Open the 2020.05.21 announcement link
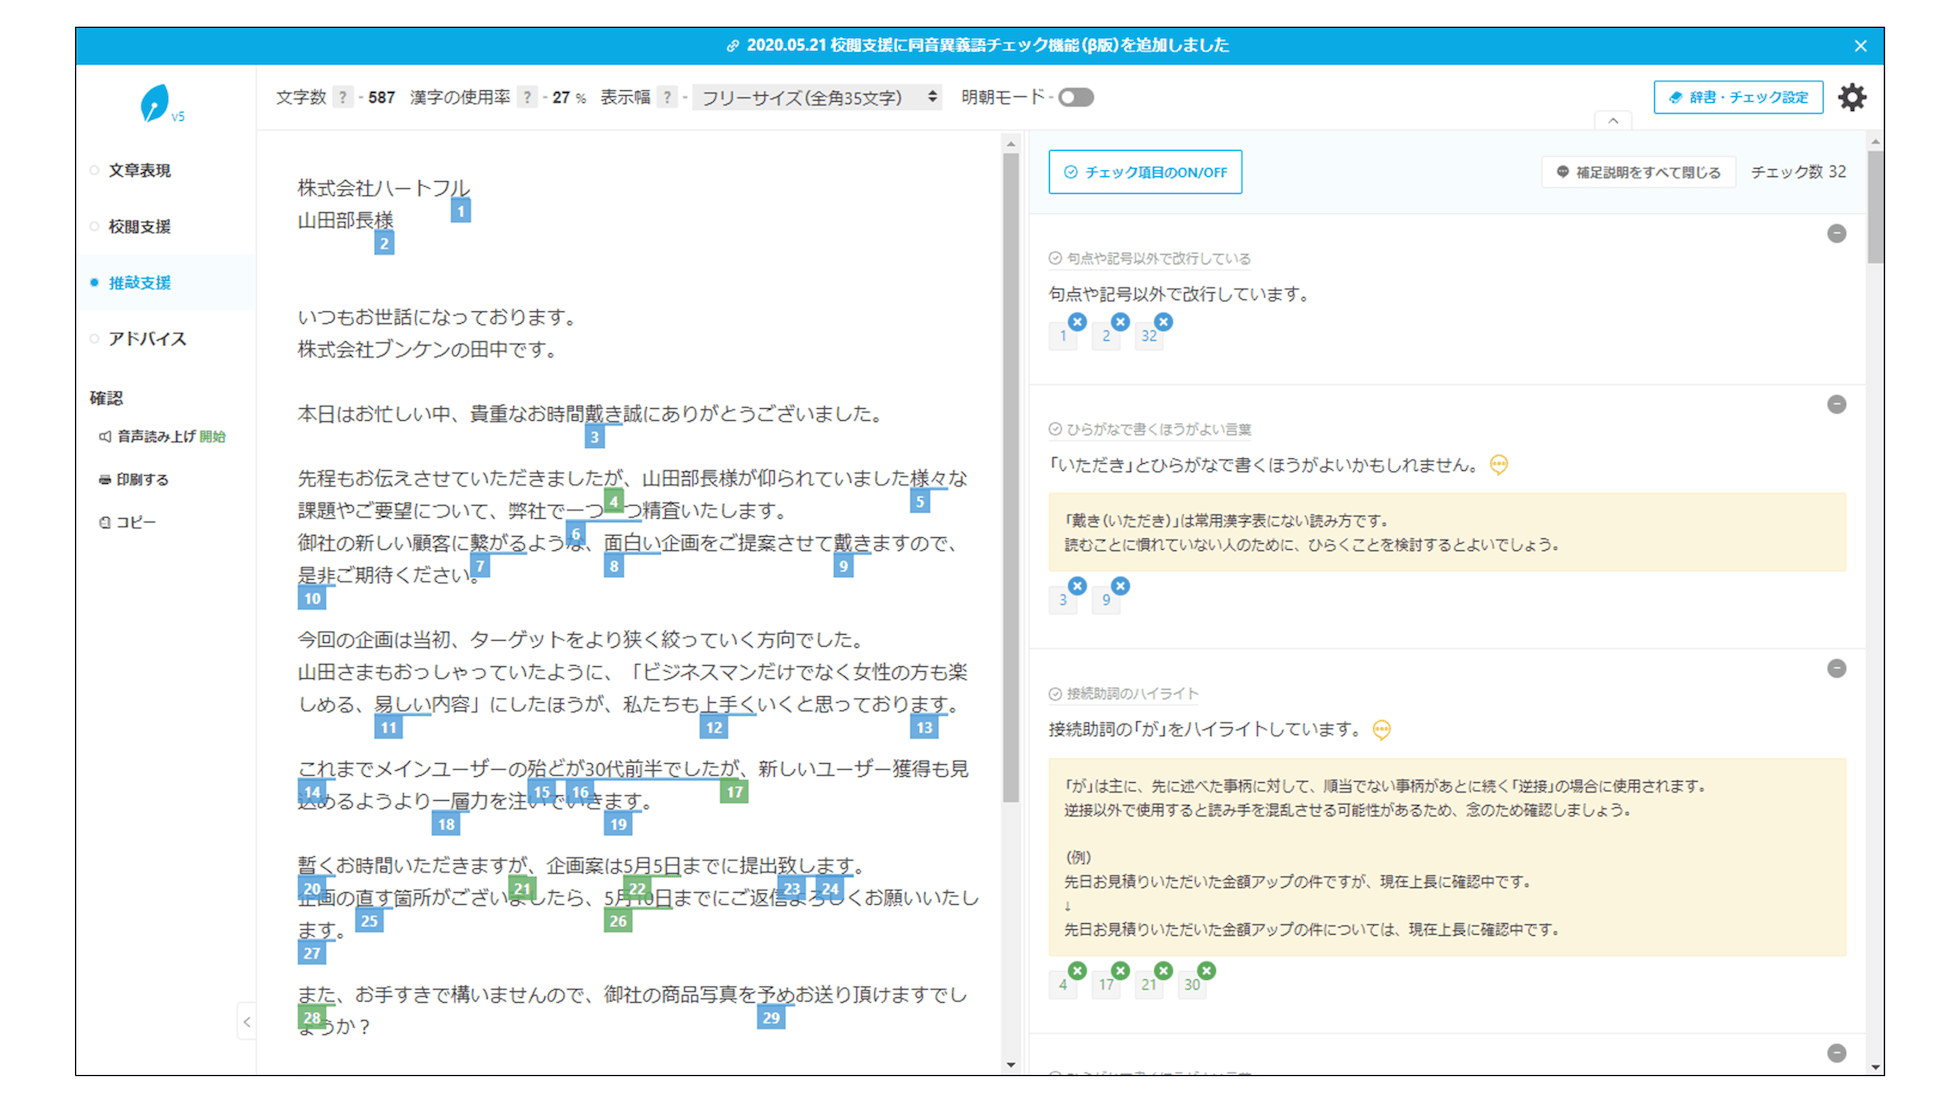Image resolution: width=1960 pixels, height=1102 pixels. pos(978,45)
